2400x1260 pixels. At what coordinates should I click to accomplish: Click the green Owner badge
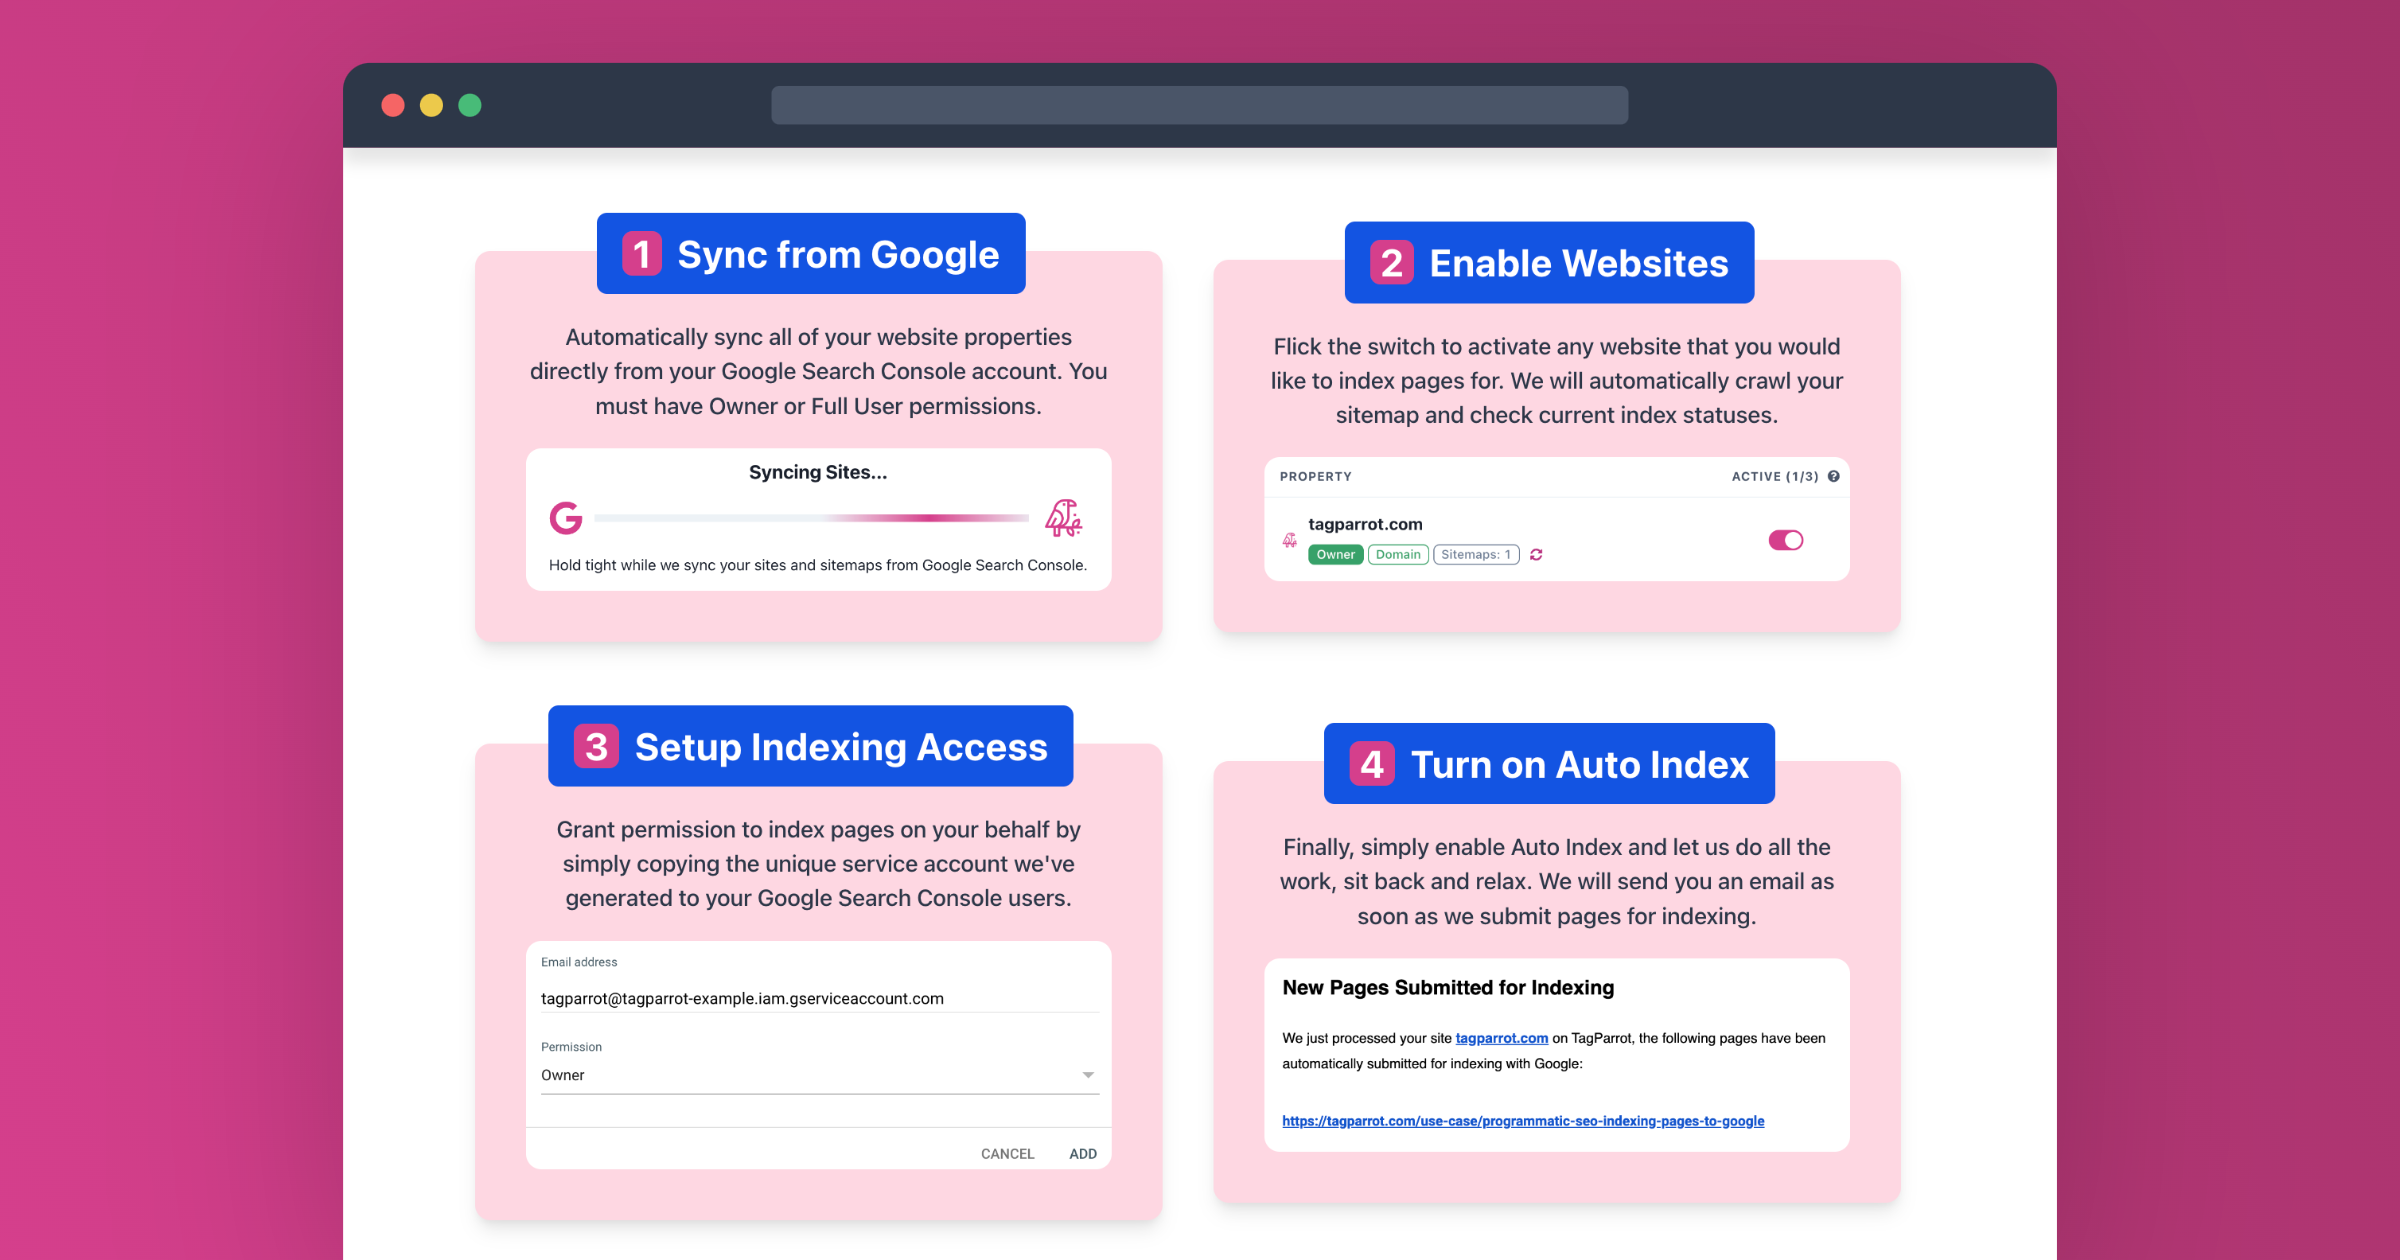1335,555
